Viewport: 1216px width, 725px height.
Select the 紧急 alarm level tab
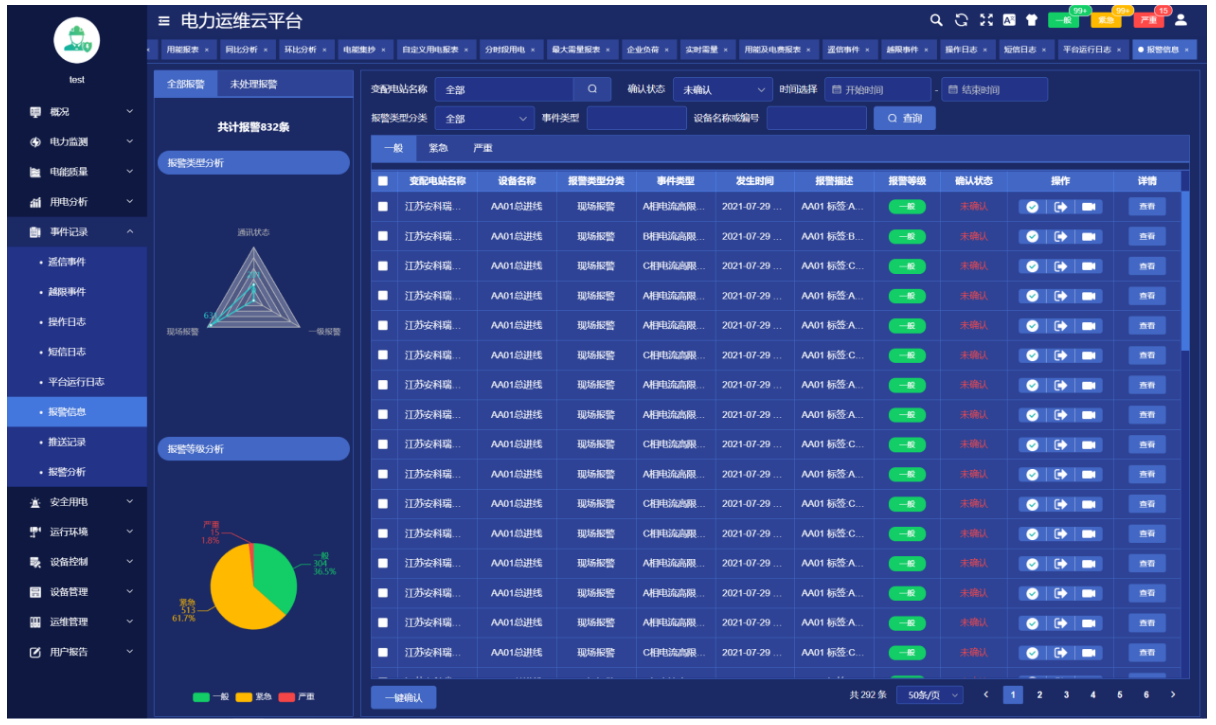[438, 148]
